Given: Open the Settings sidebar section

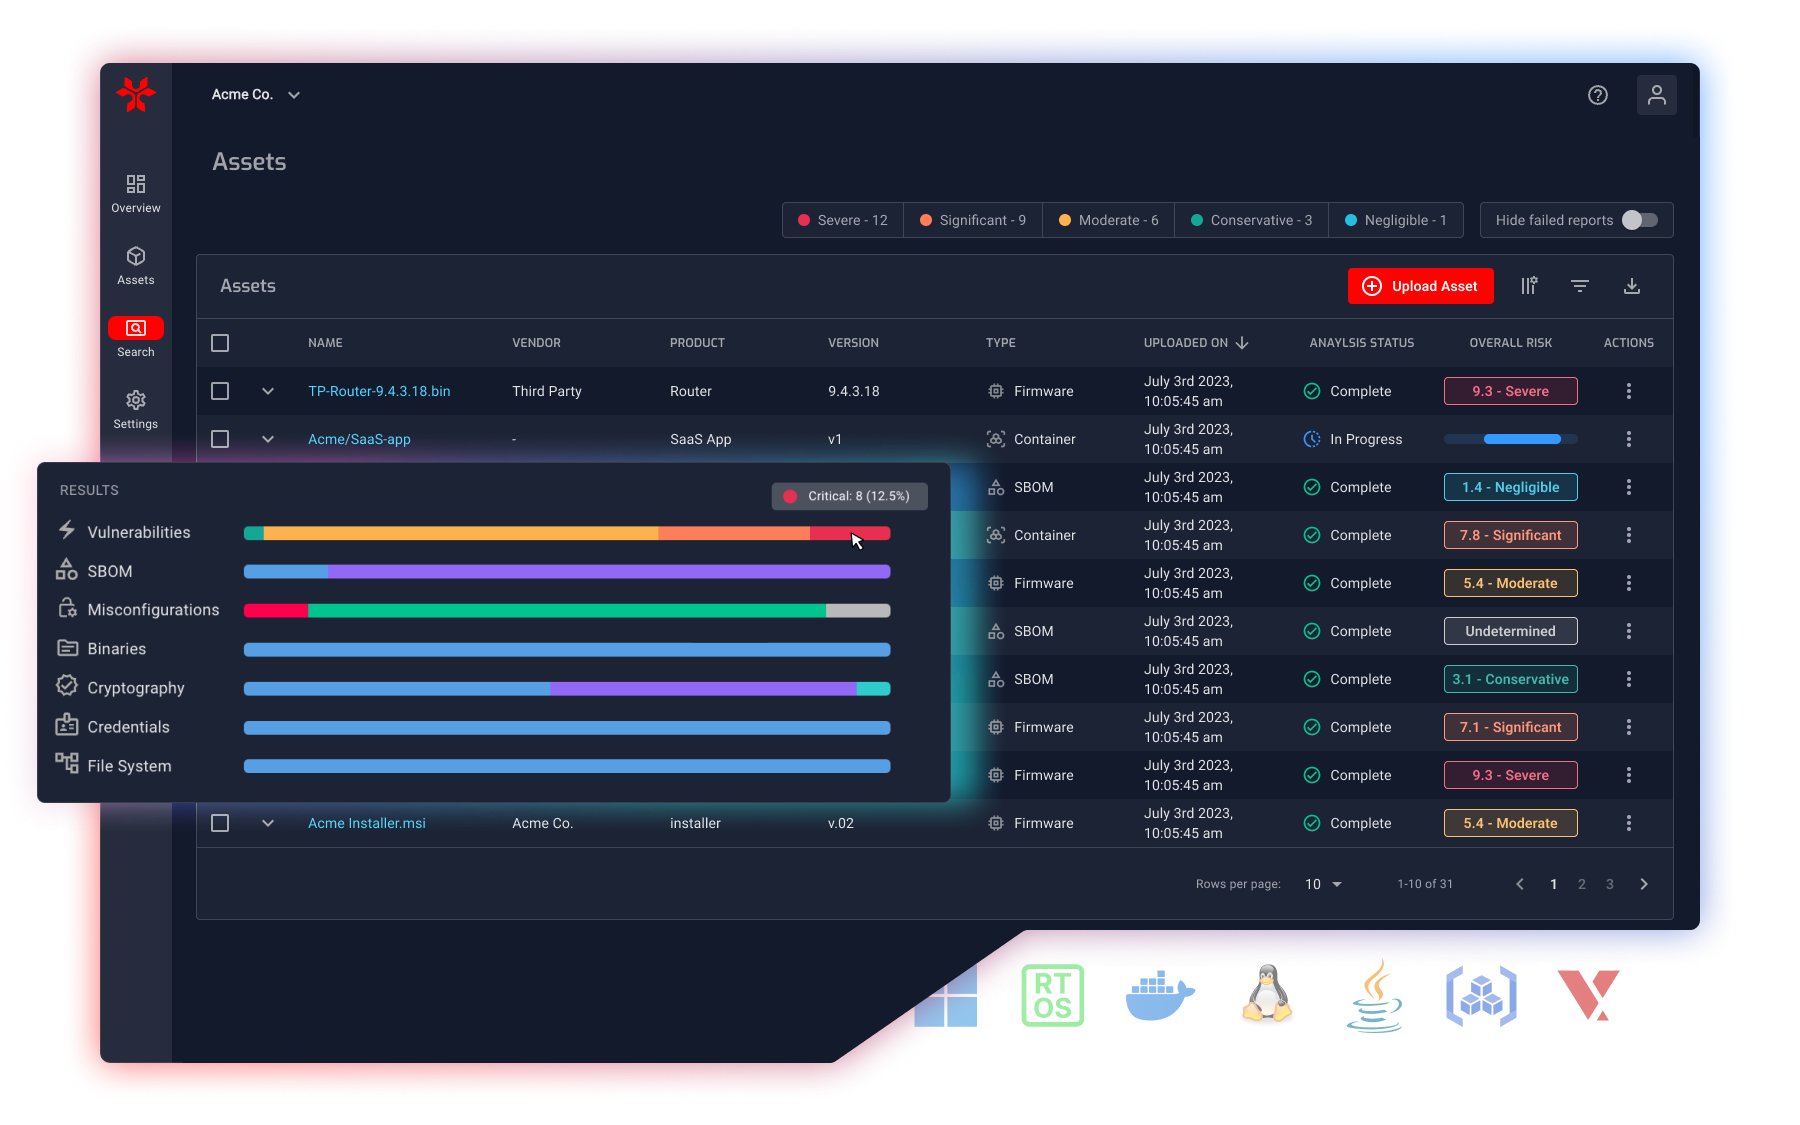Looking at the screenshot, I should pyautogui.click(x=136, y=410).
